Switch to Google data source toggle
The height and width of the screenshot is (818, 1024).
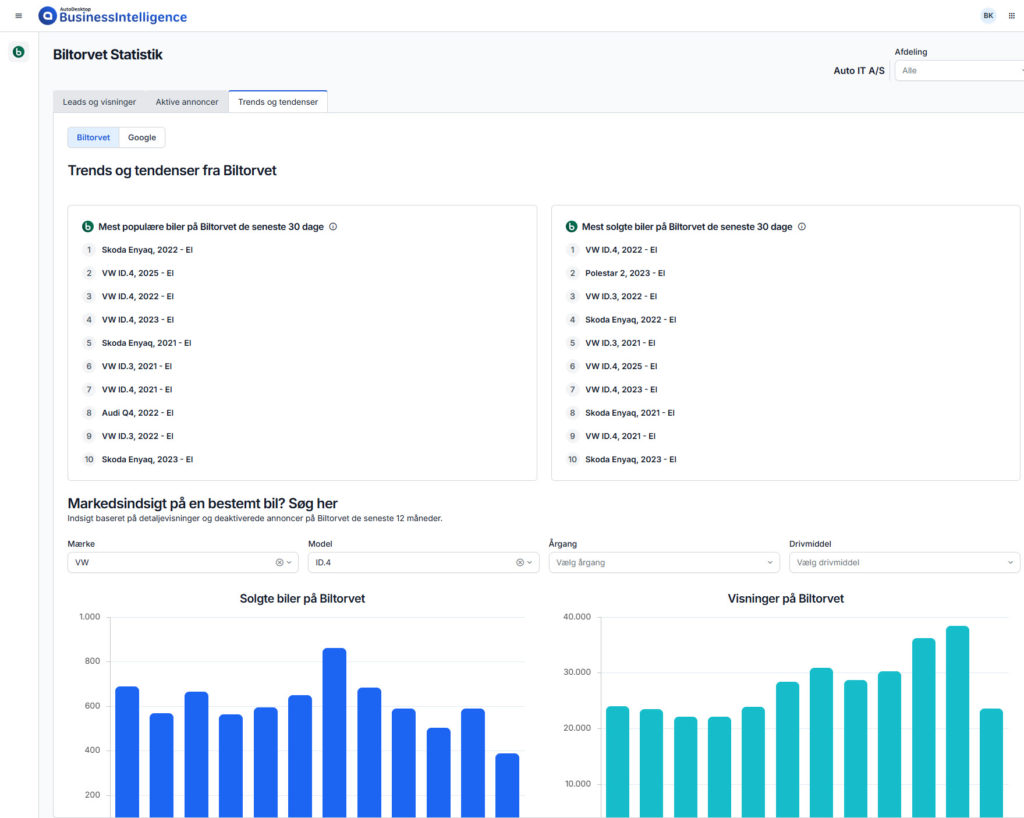click(x=142, y=138)
